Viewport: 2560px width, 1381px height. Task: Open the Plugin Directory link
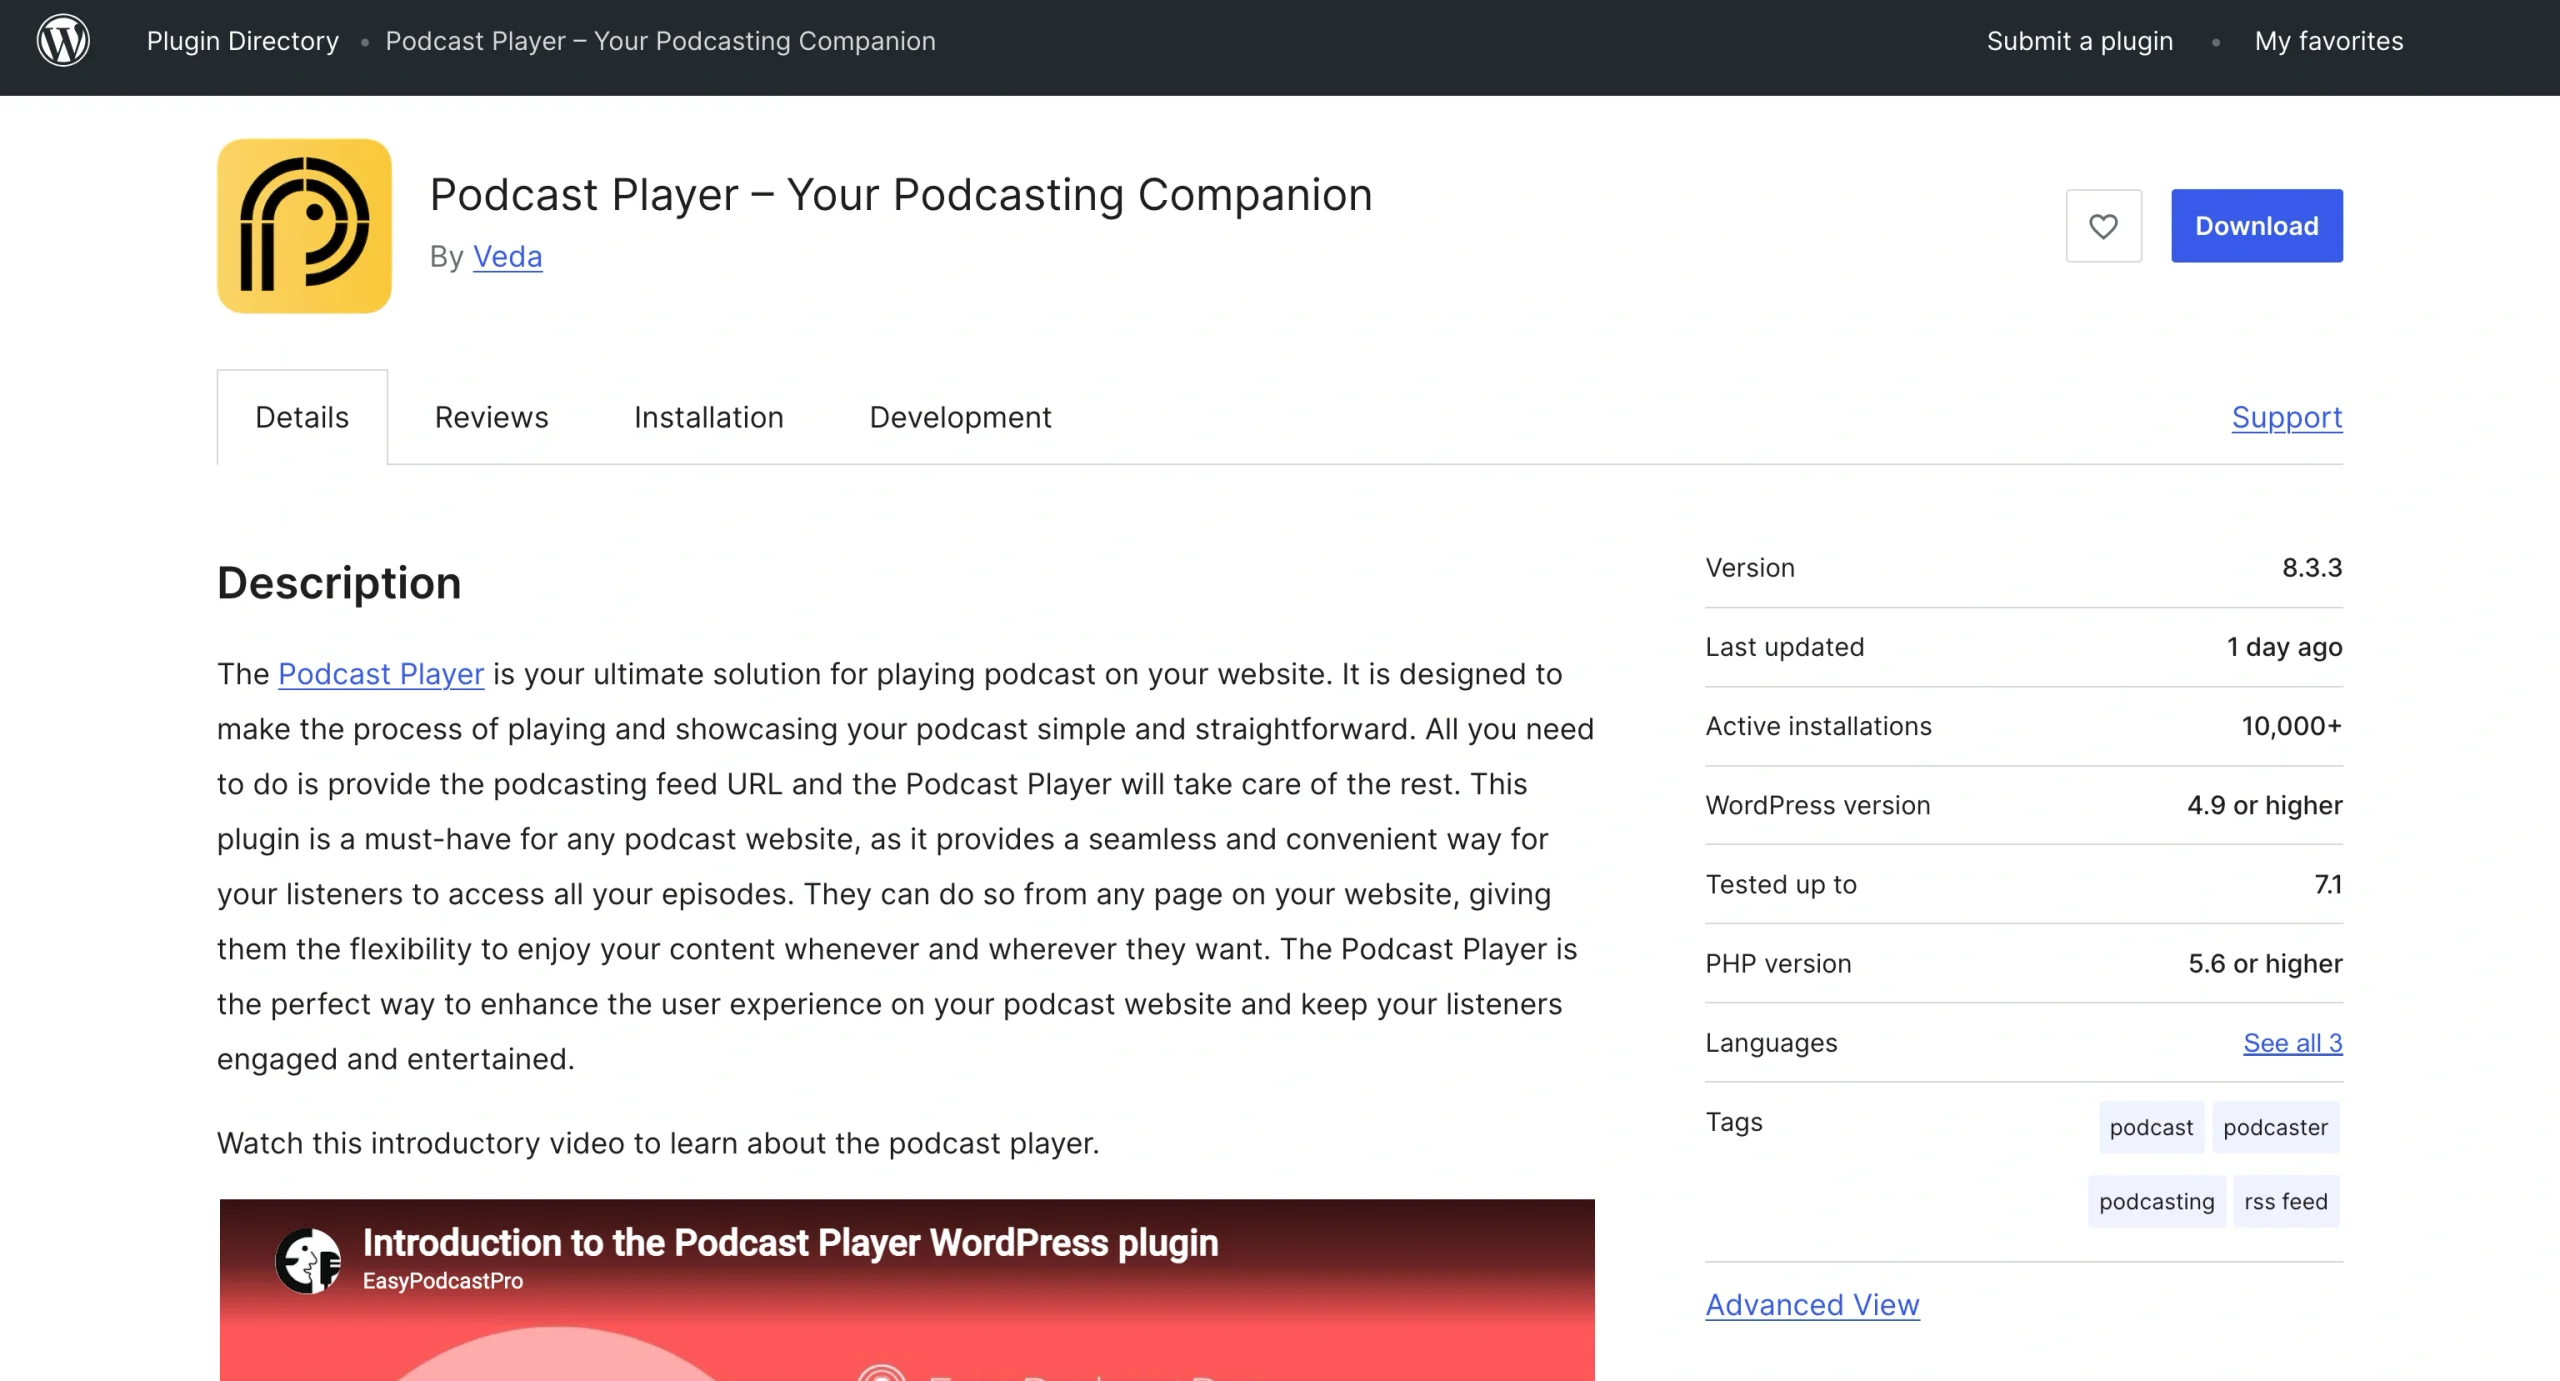click(x=243, y=41)
